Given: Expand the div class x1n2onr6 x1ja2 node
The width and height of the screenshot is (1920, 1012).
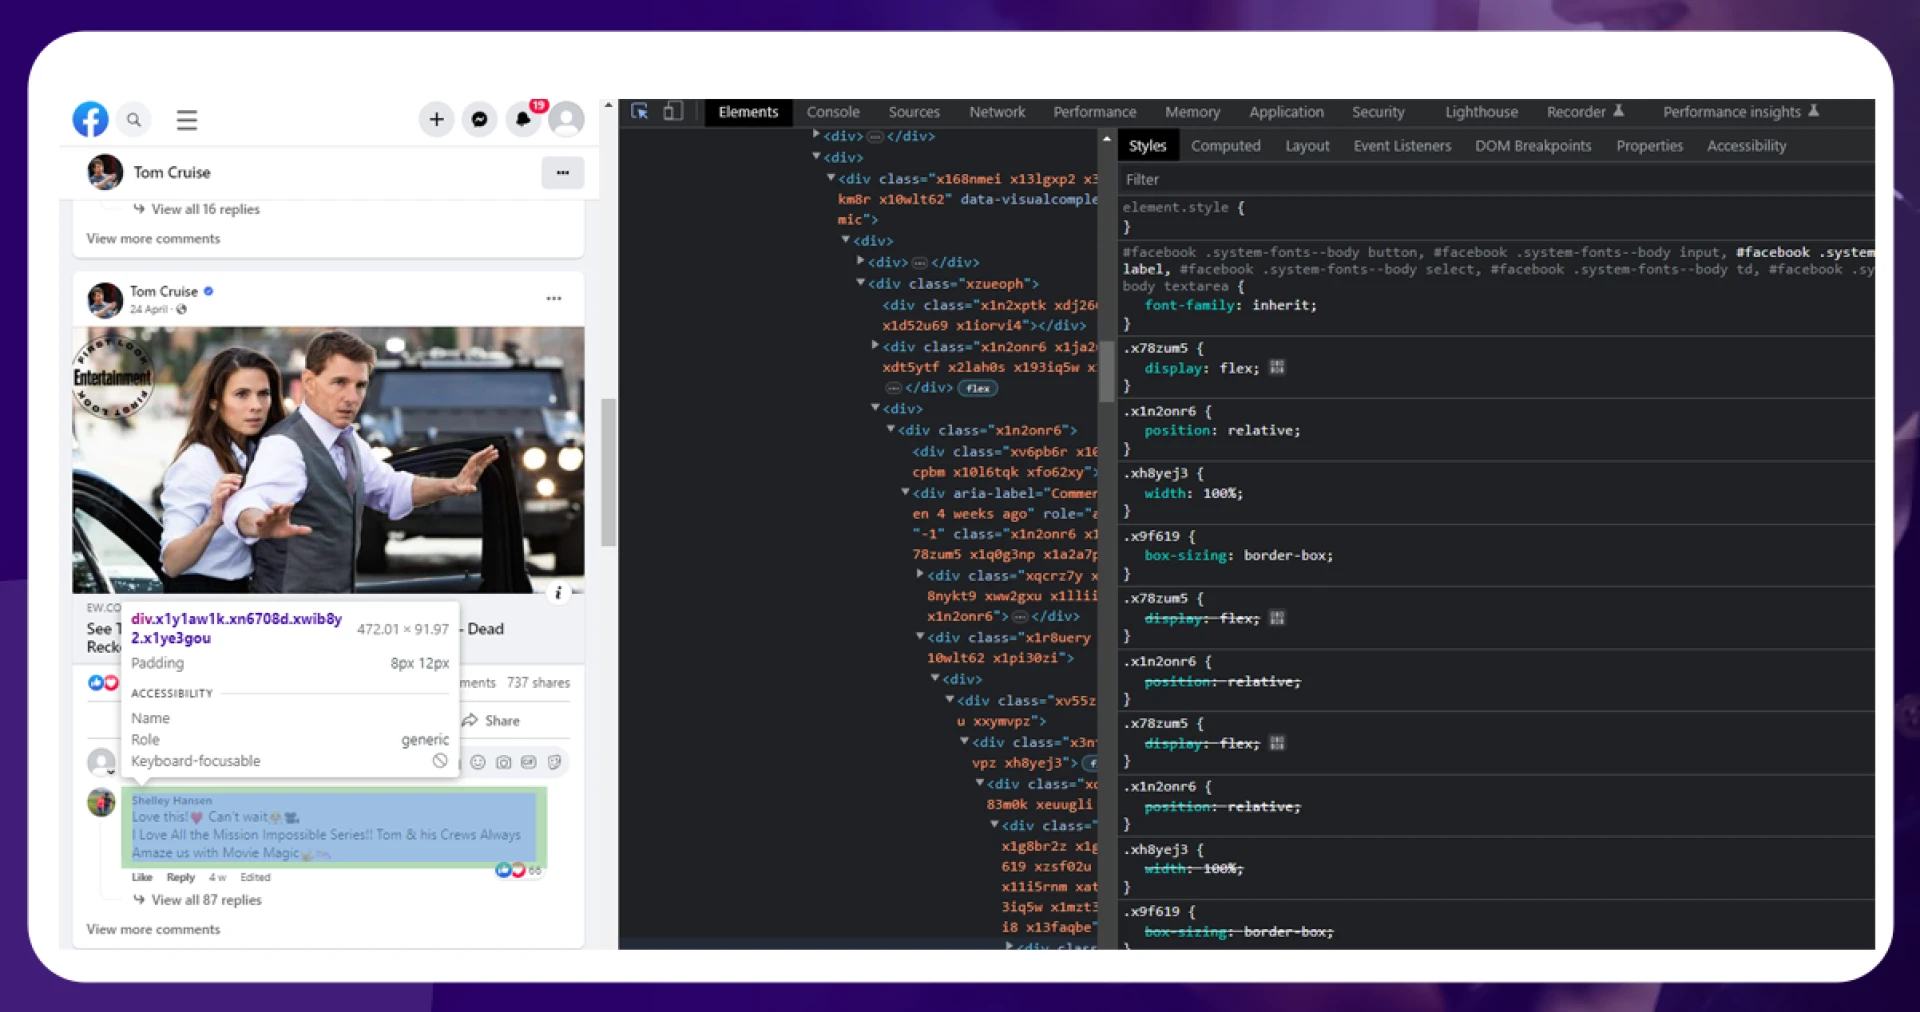Looking at the screenshot, I should coord(876,345).
